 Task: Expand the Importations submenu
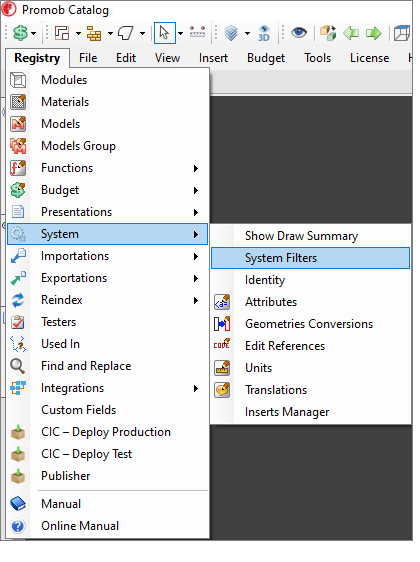tap(108, 256)
